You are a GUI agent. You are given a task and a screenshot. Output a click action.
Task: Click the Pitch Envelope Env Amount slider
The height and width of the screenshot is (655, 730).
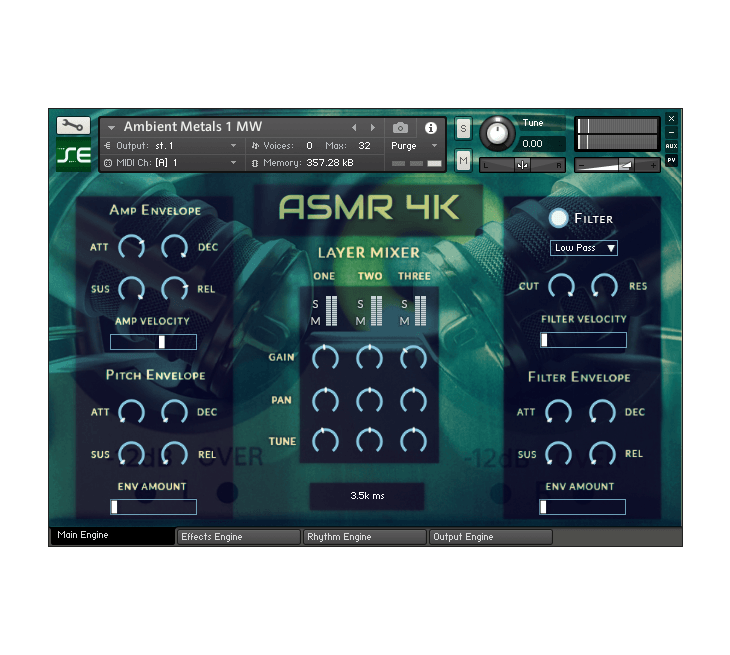[x=153, y=507]
